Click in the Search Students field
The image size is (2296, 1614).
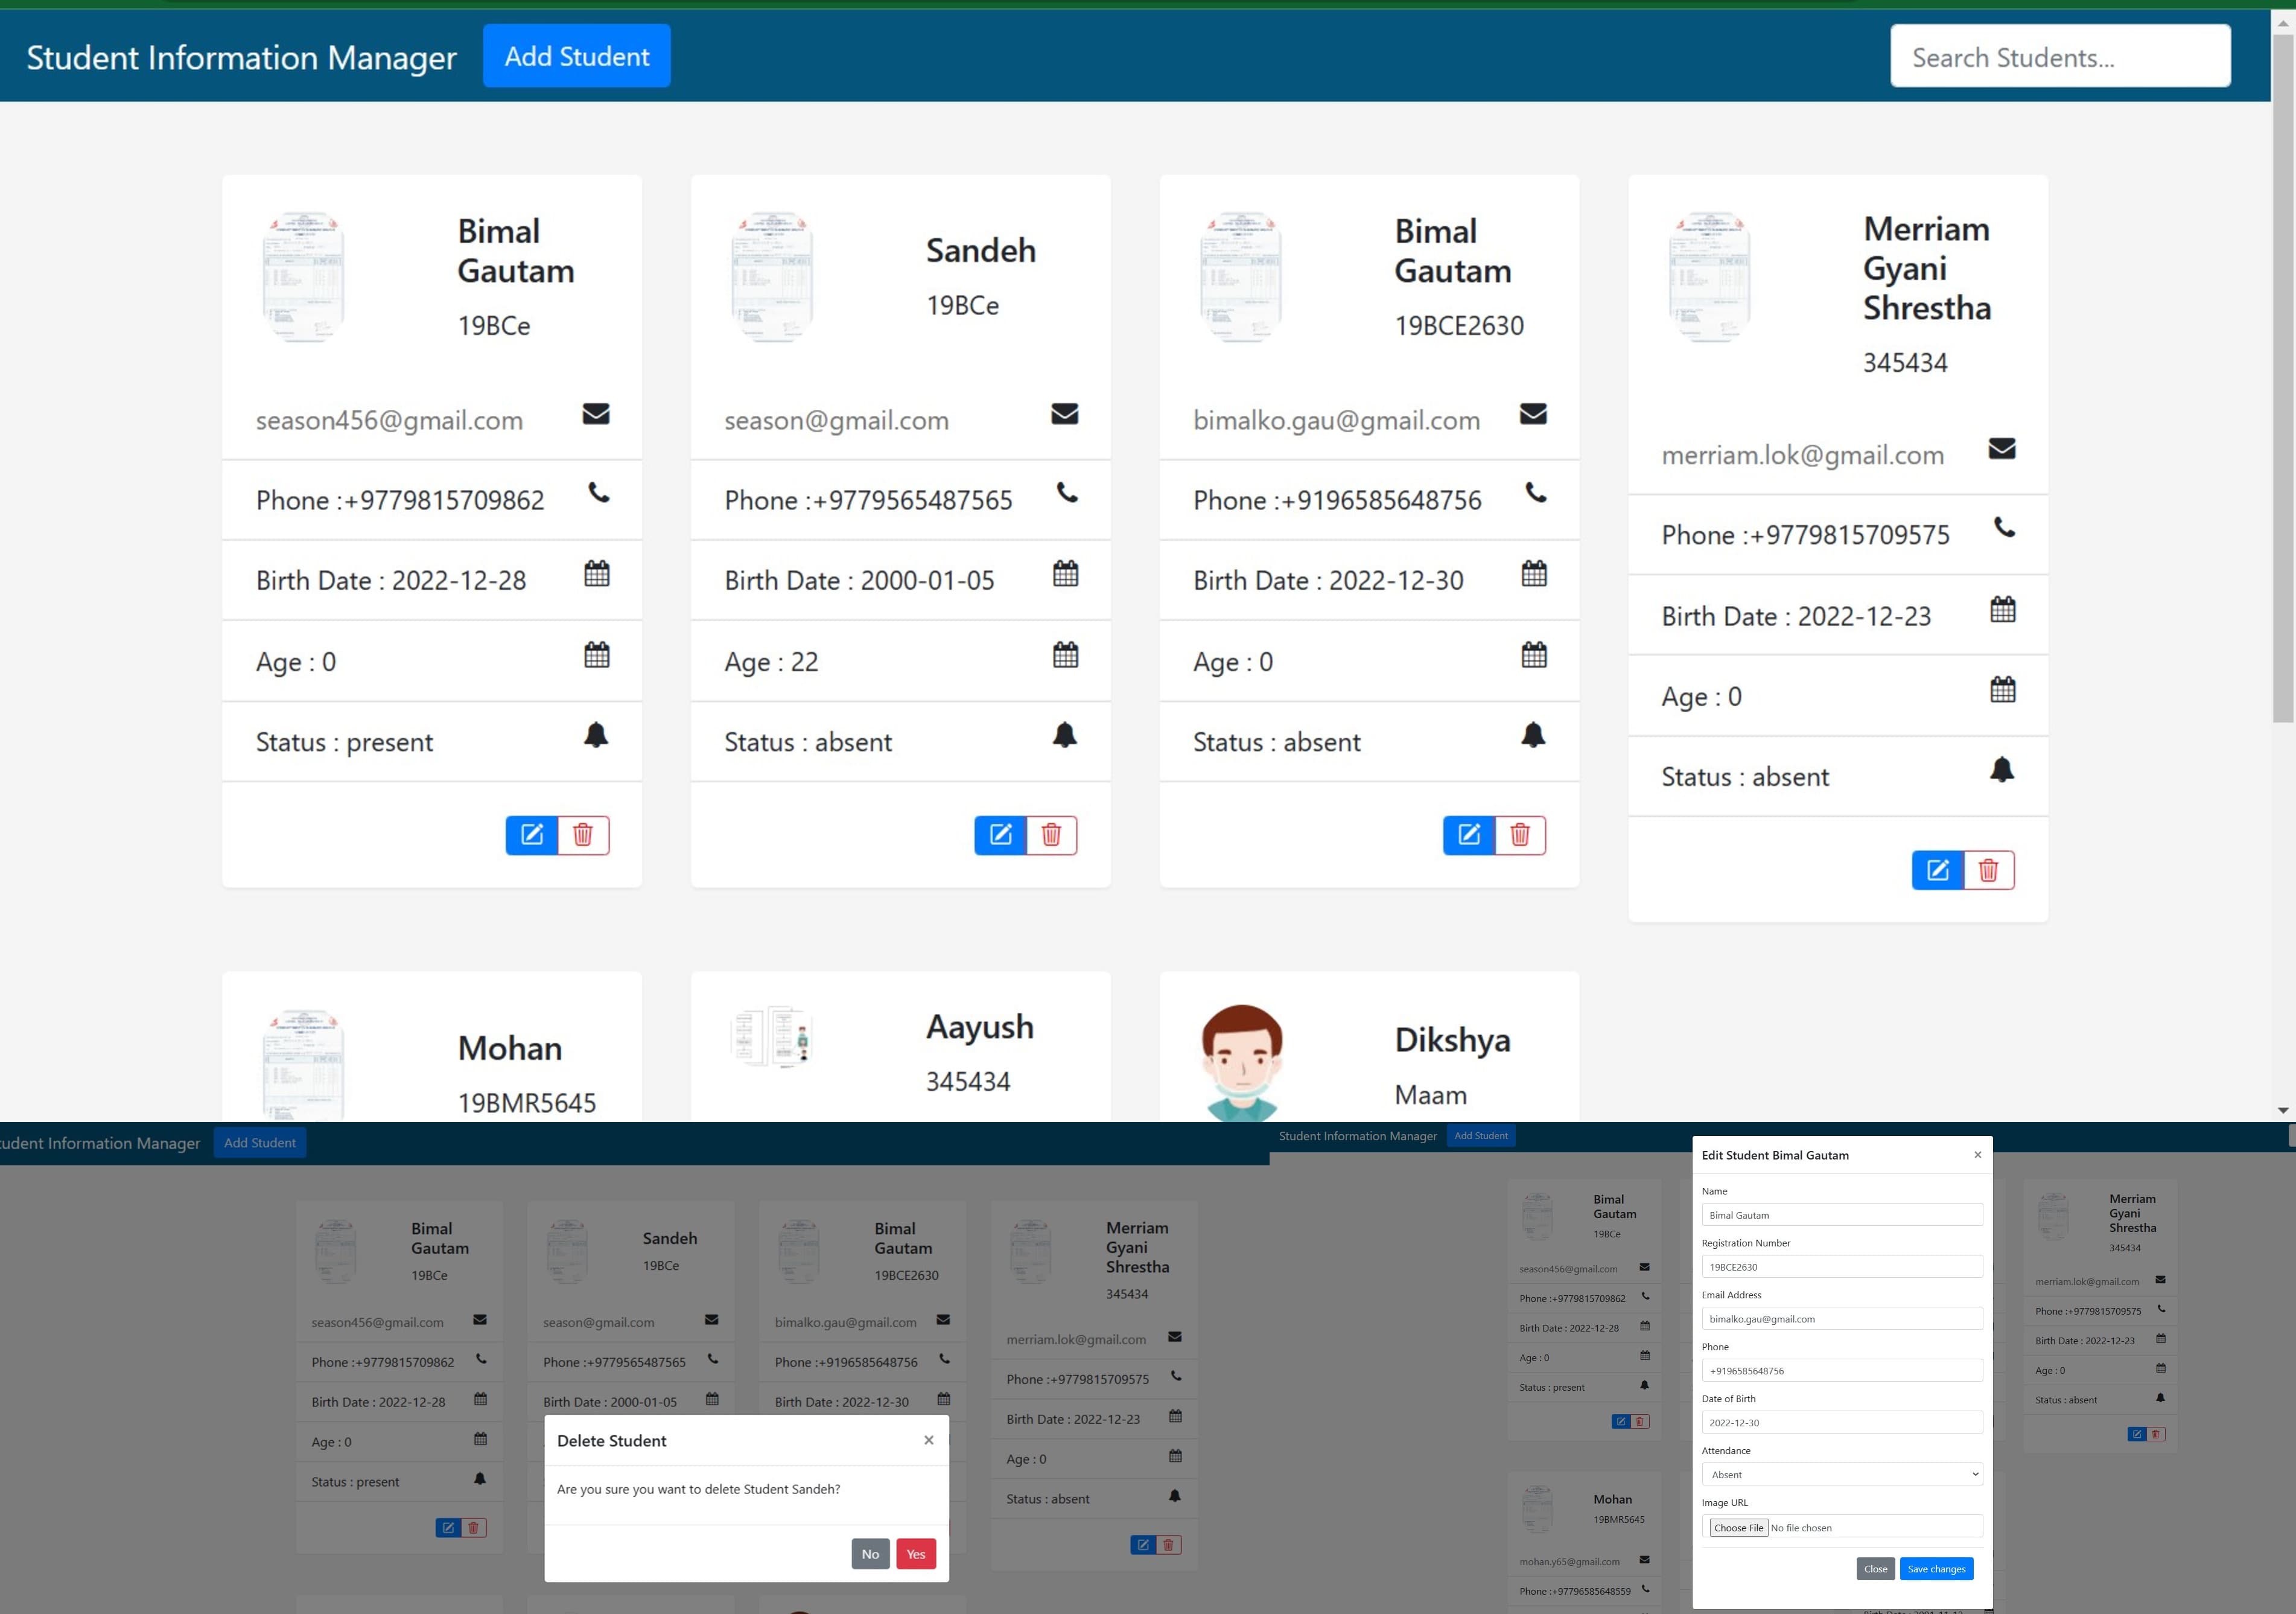2059,57
